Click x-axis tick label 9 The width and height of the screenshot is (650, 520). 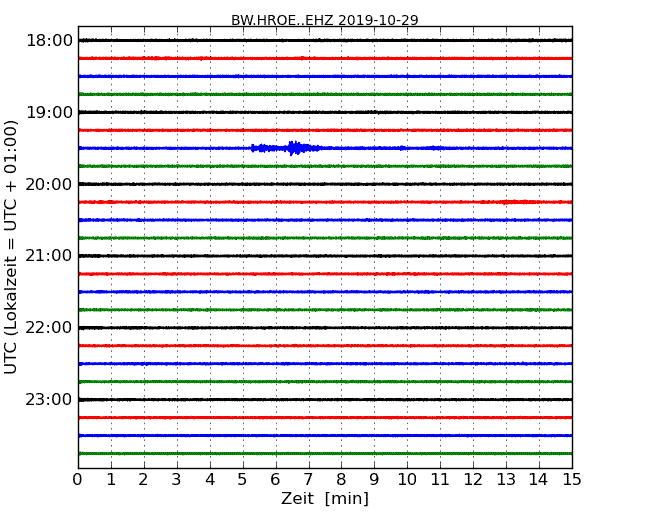(374, 479)
